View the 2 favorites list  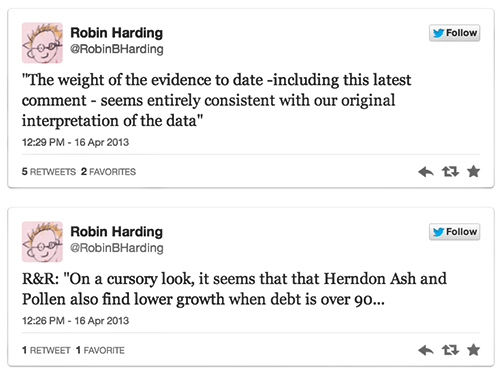[x=108, y=172]
